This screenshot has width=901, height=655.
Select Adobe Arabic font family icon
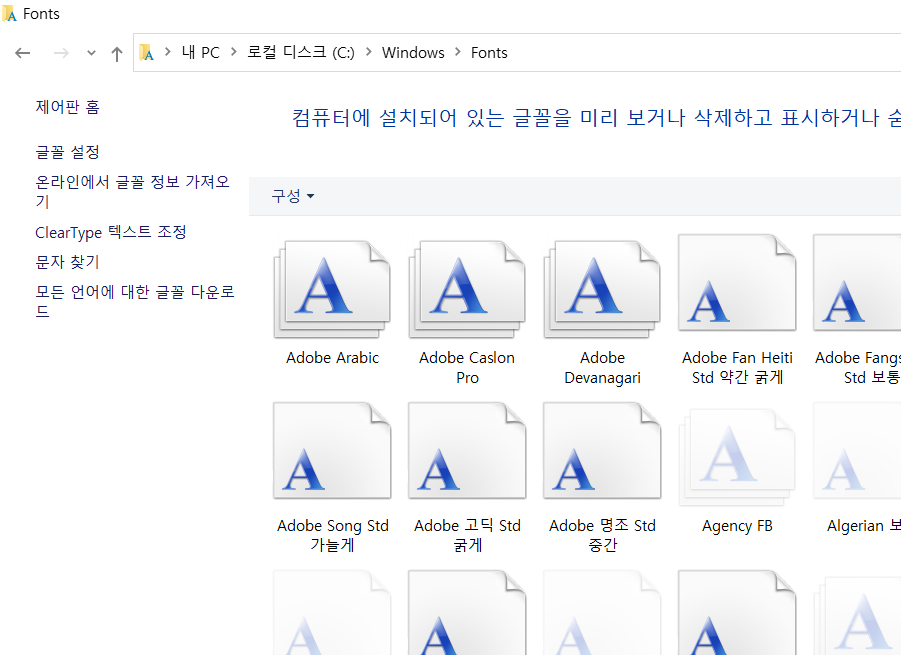332,289
